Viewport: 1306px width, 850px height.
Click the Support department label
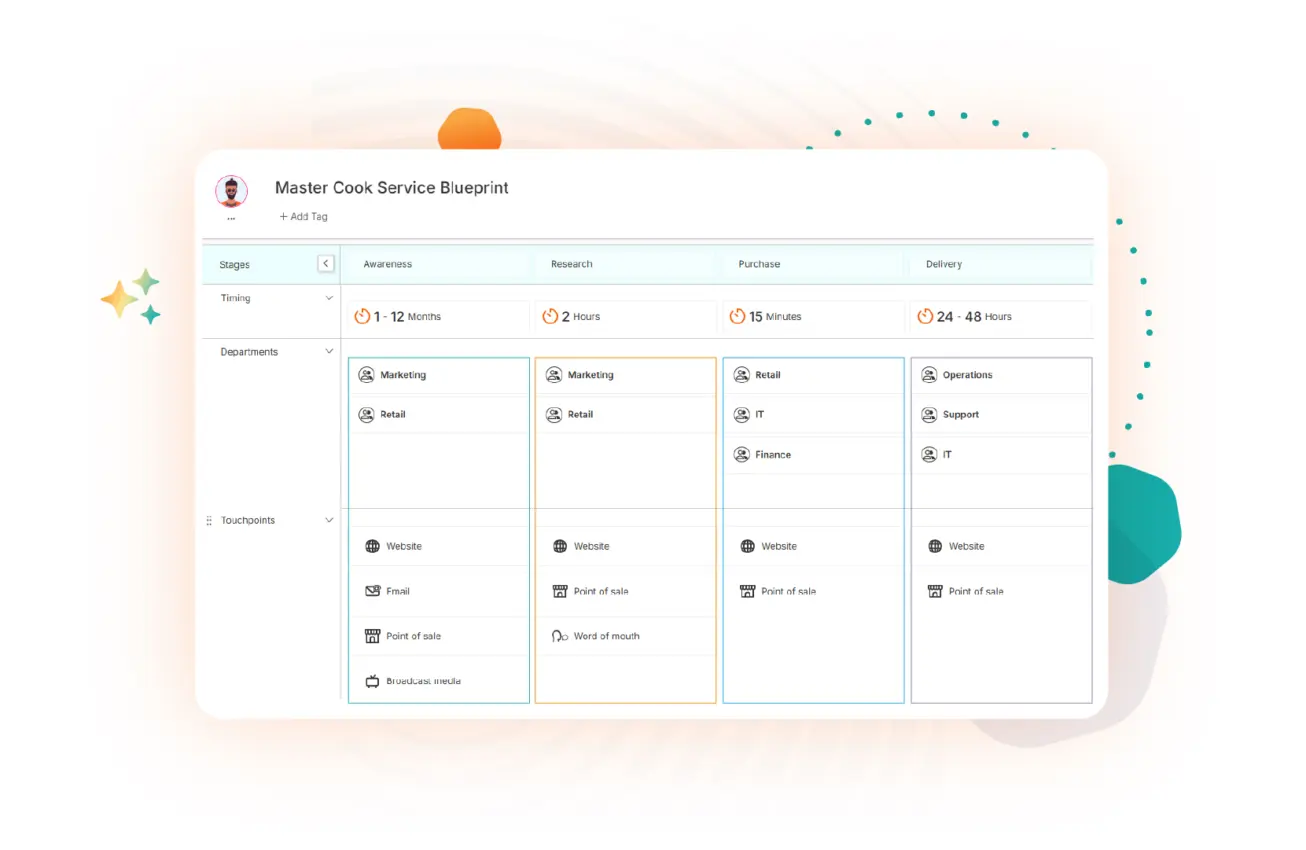(x=961, y=414)
